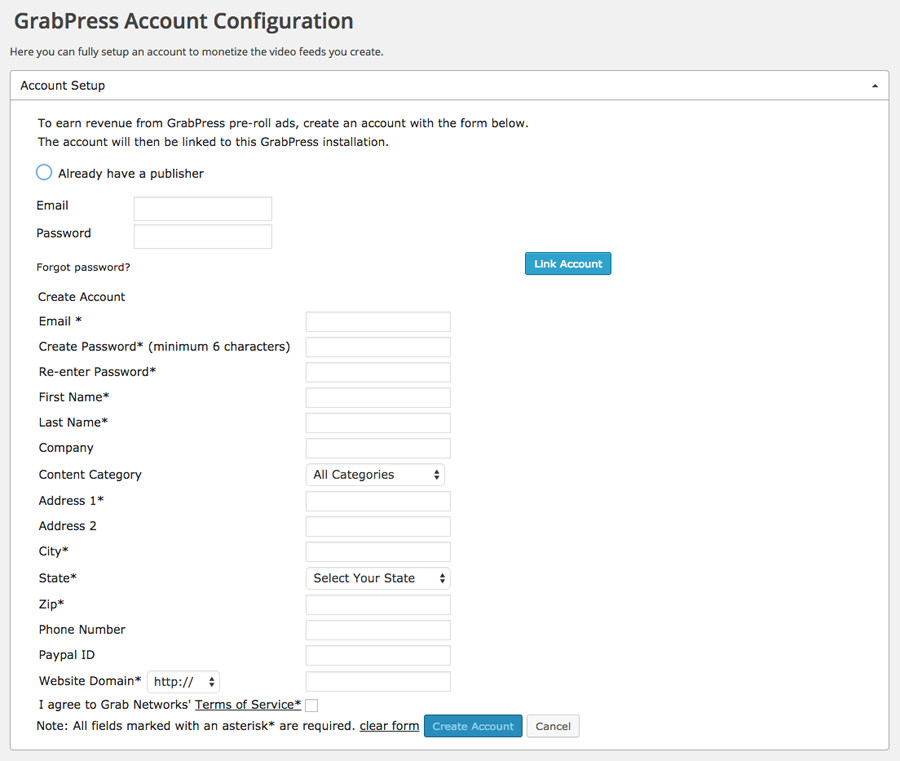
Task: Click the Company input field
Action: (378, 448)
